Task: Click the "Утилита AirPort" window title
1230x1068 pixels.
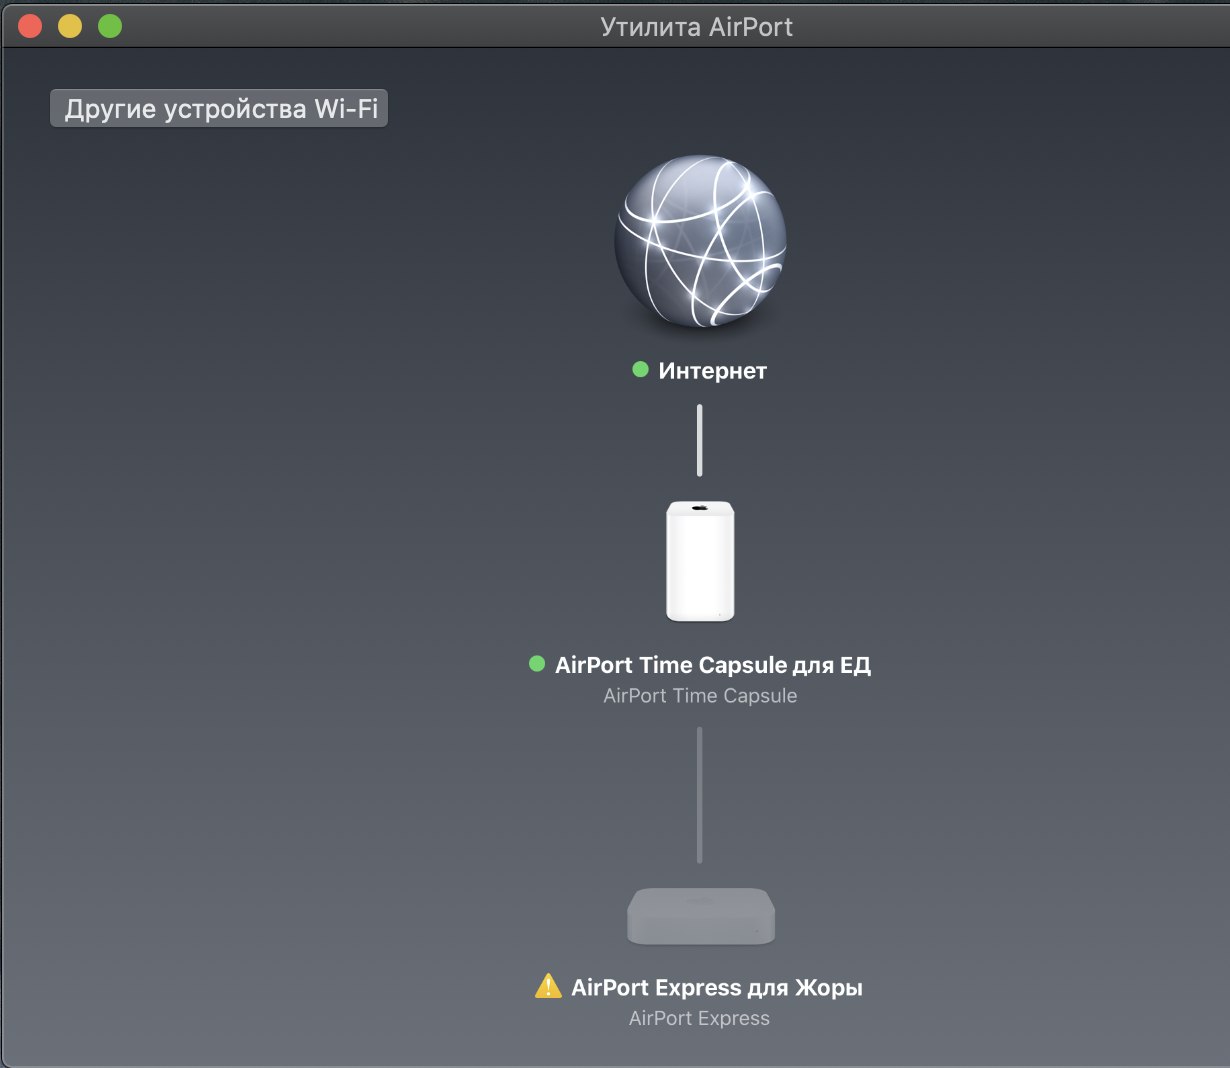Action: click(696, 27)
